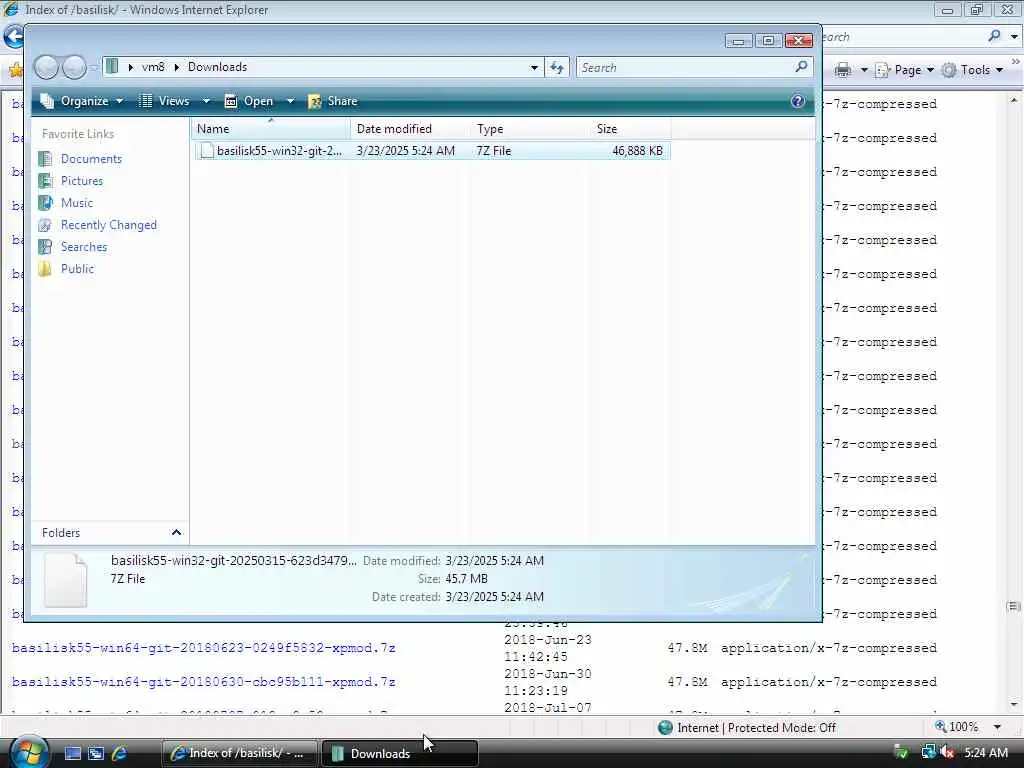Expand the arrow between vm8 and Downloads
This screenshot has width=1024, height=768.
(176, 67)
